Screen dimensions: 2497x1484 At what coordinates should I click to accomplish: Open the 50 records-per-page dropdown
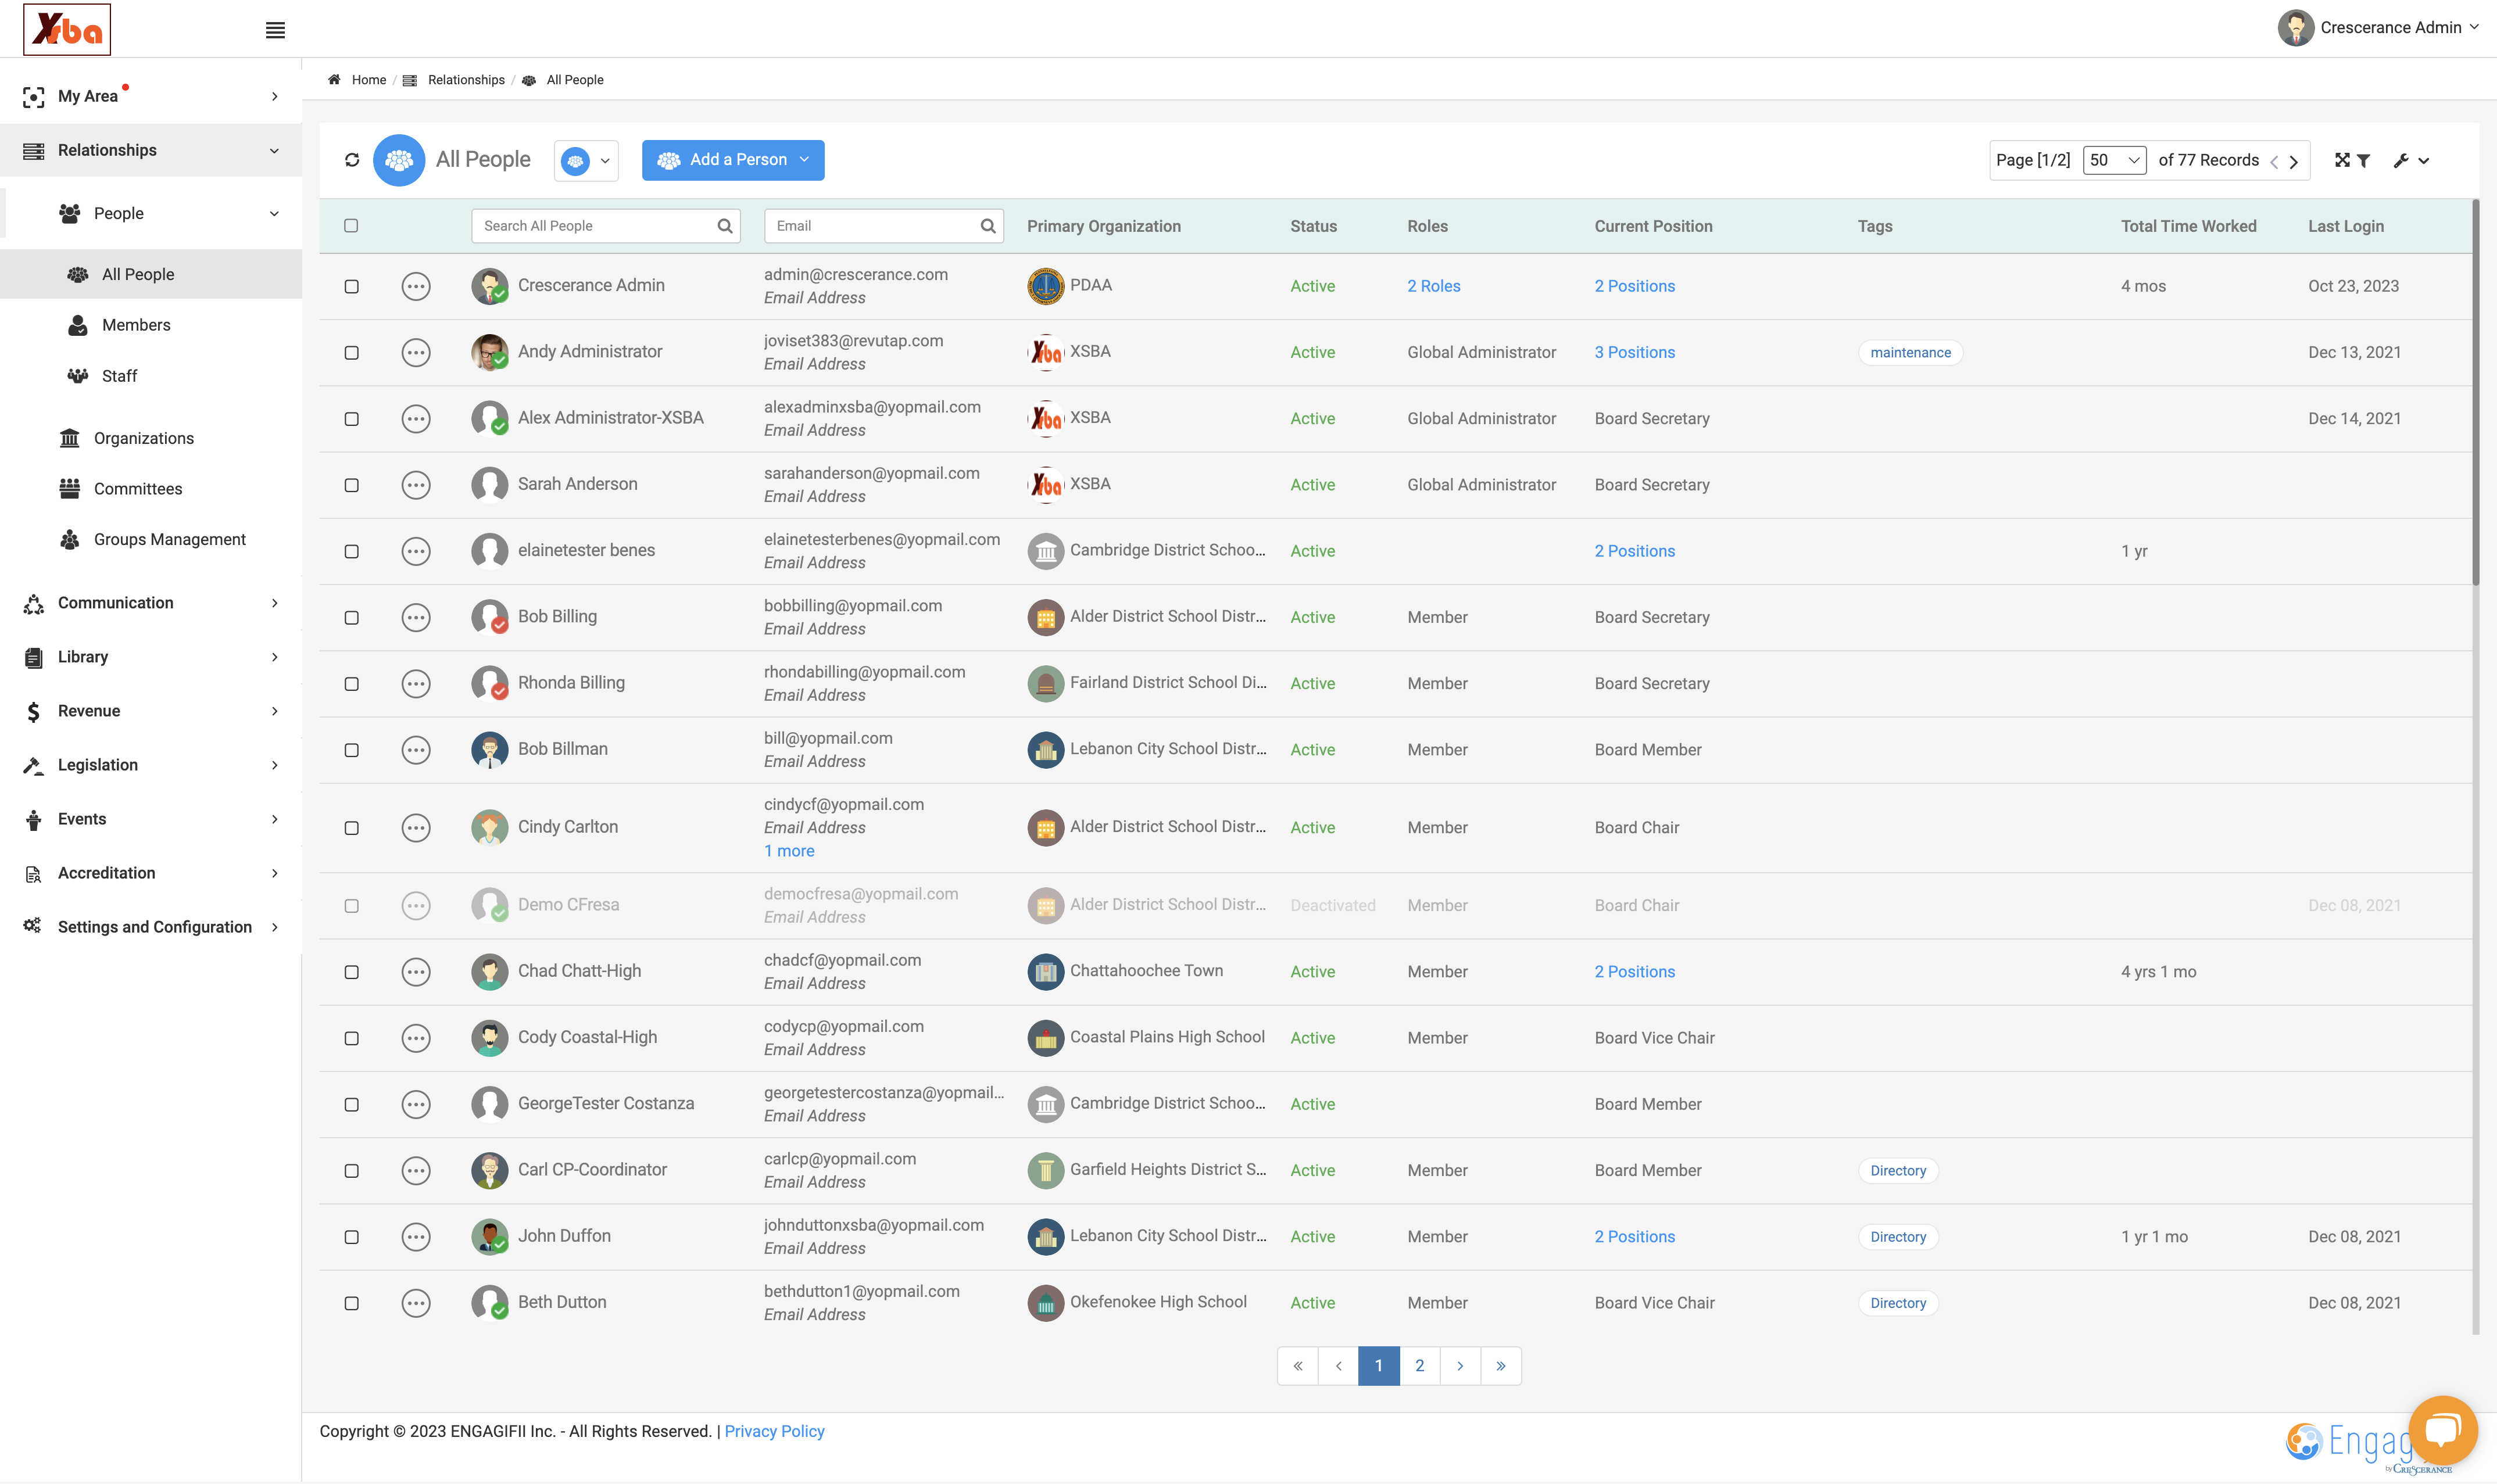pyautogui.click(x=2114, y=160)
